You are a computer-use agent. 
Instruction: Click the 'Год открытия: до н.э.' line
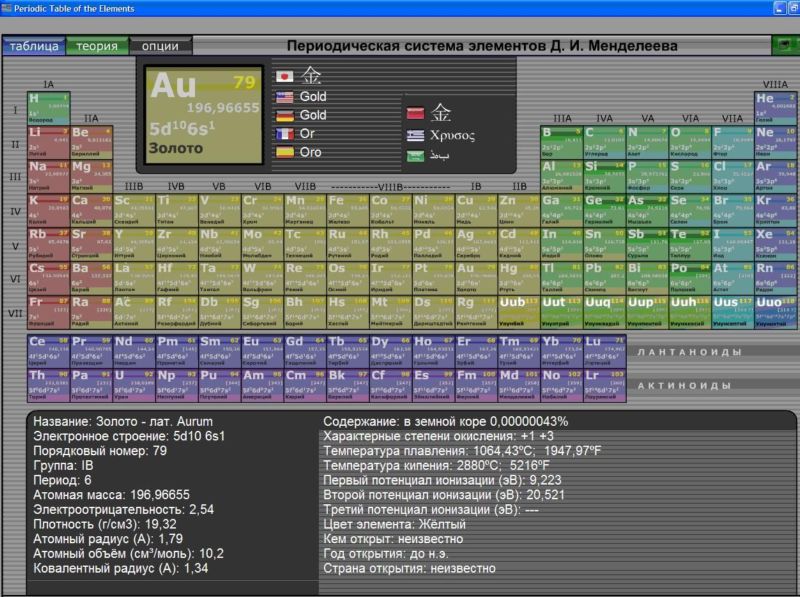click(x=386, y=554)
